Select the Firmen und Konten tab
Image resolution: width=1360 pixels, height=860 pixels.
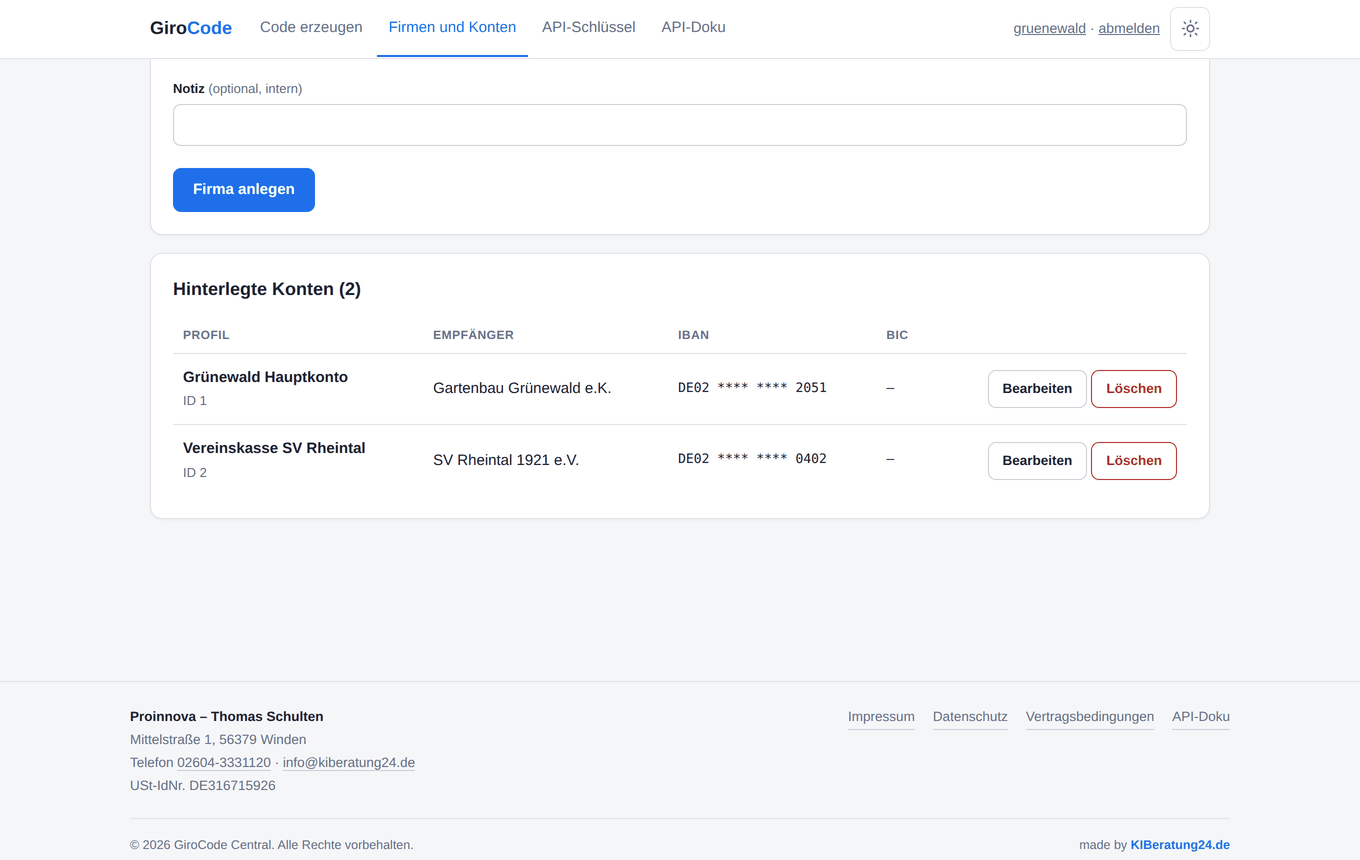pyautogui.click(x=452, y=28)
